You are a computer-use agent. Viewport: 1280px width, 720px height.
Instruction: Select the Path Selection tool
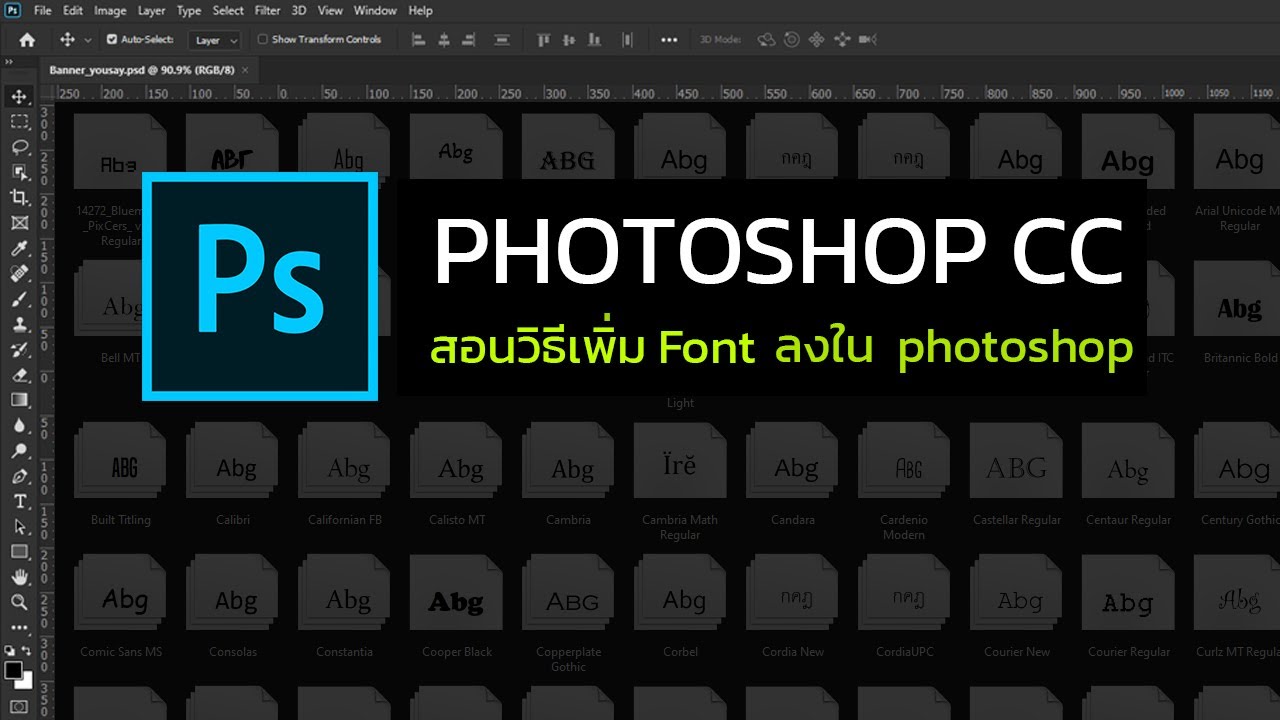pyautogui.click(x=19, y=526)
